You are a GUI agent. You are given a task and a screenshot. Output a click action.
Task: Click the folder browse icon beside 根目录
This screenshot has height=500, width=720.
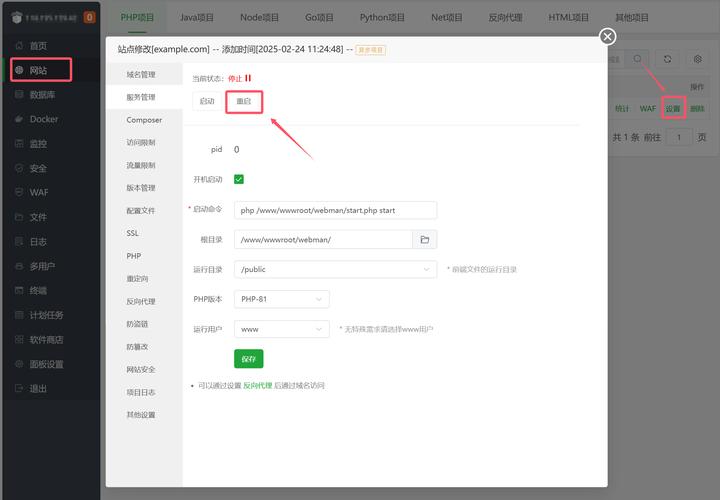point(425,240)
